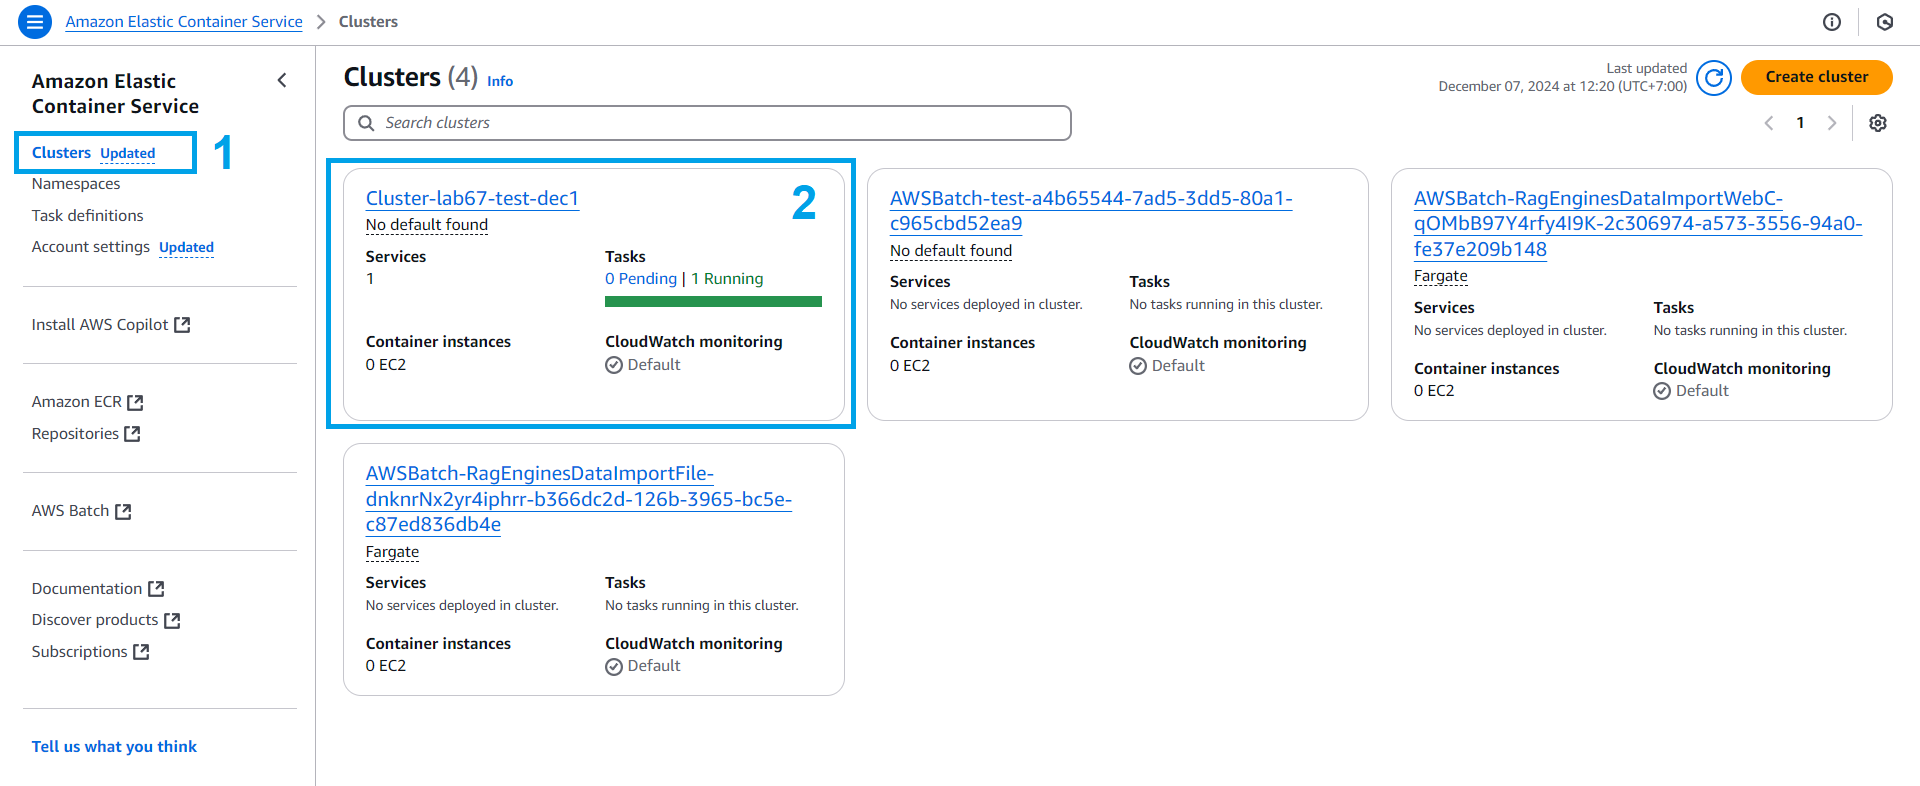Click Fargate label under DataImportWebC cluster
This screenshot has width=1920, height=786.
[x=1441, y=276]
